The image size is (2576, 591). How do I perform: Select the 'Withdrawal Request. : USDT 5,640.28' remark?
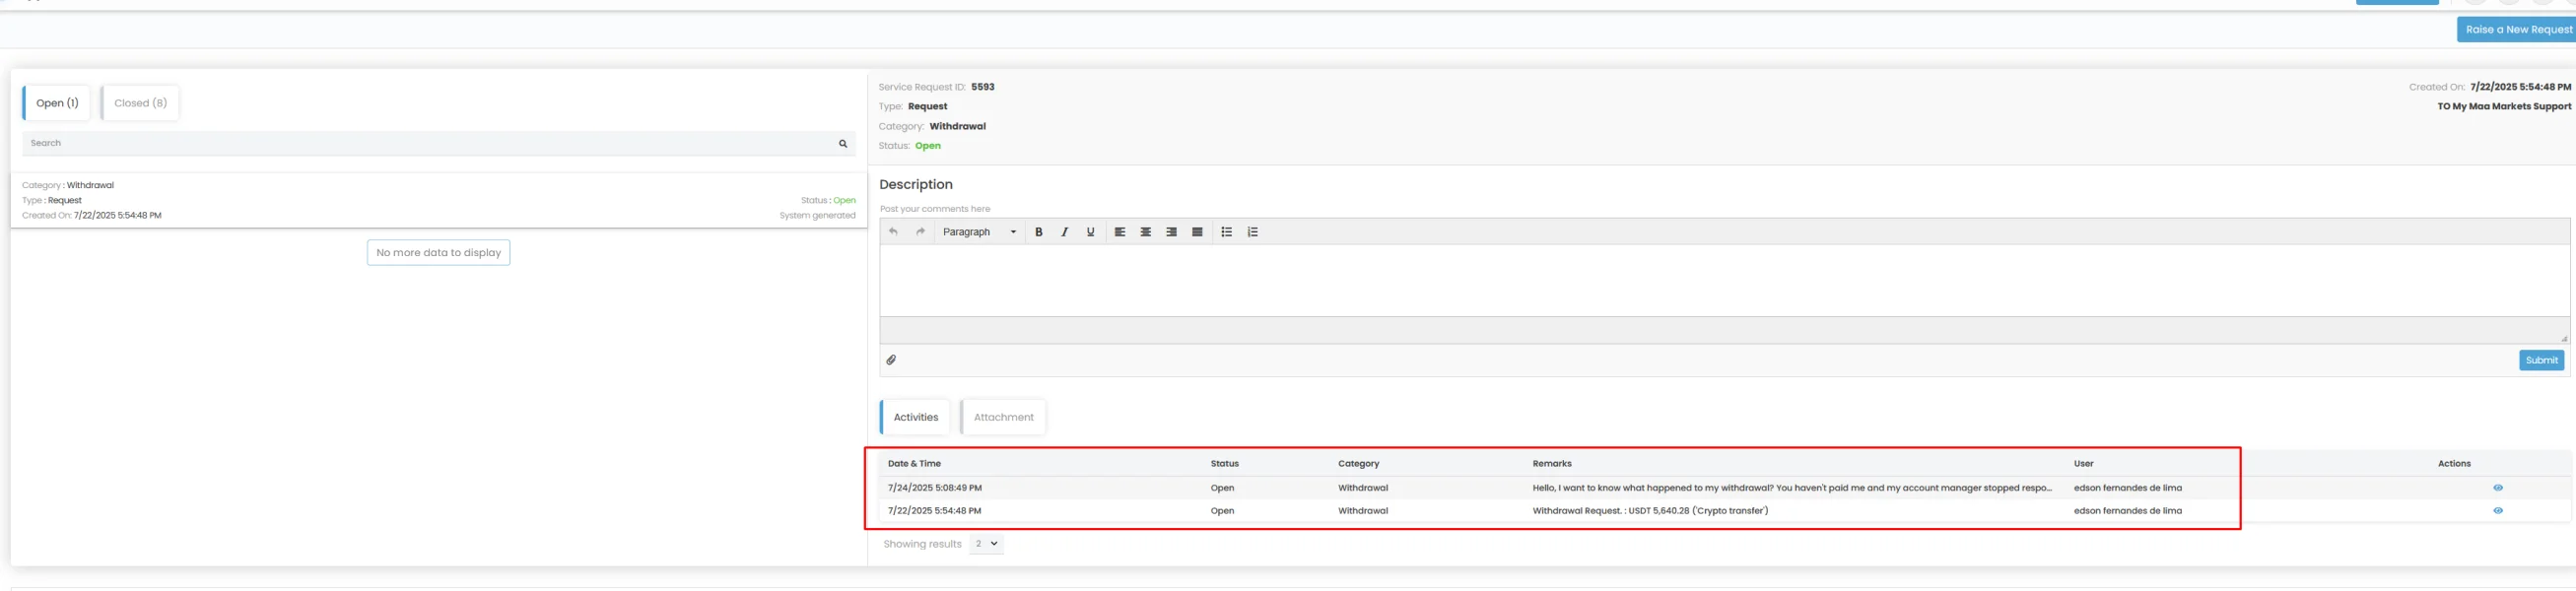pos(1650,511)
